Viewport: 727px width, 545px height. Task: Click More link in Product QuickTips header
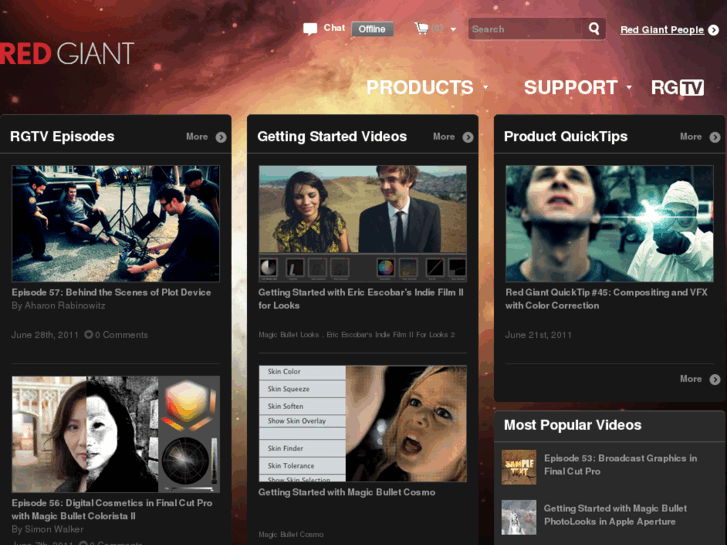tap(691, 137)
